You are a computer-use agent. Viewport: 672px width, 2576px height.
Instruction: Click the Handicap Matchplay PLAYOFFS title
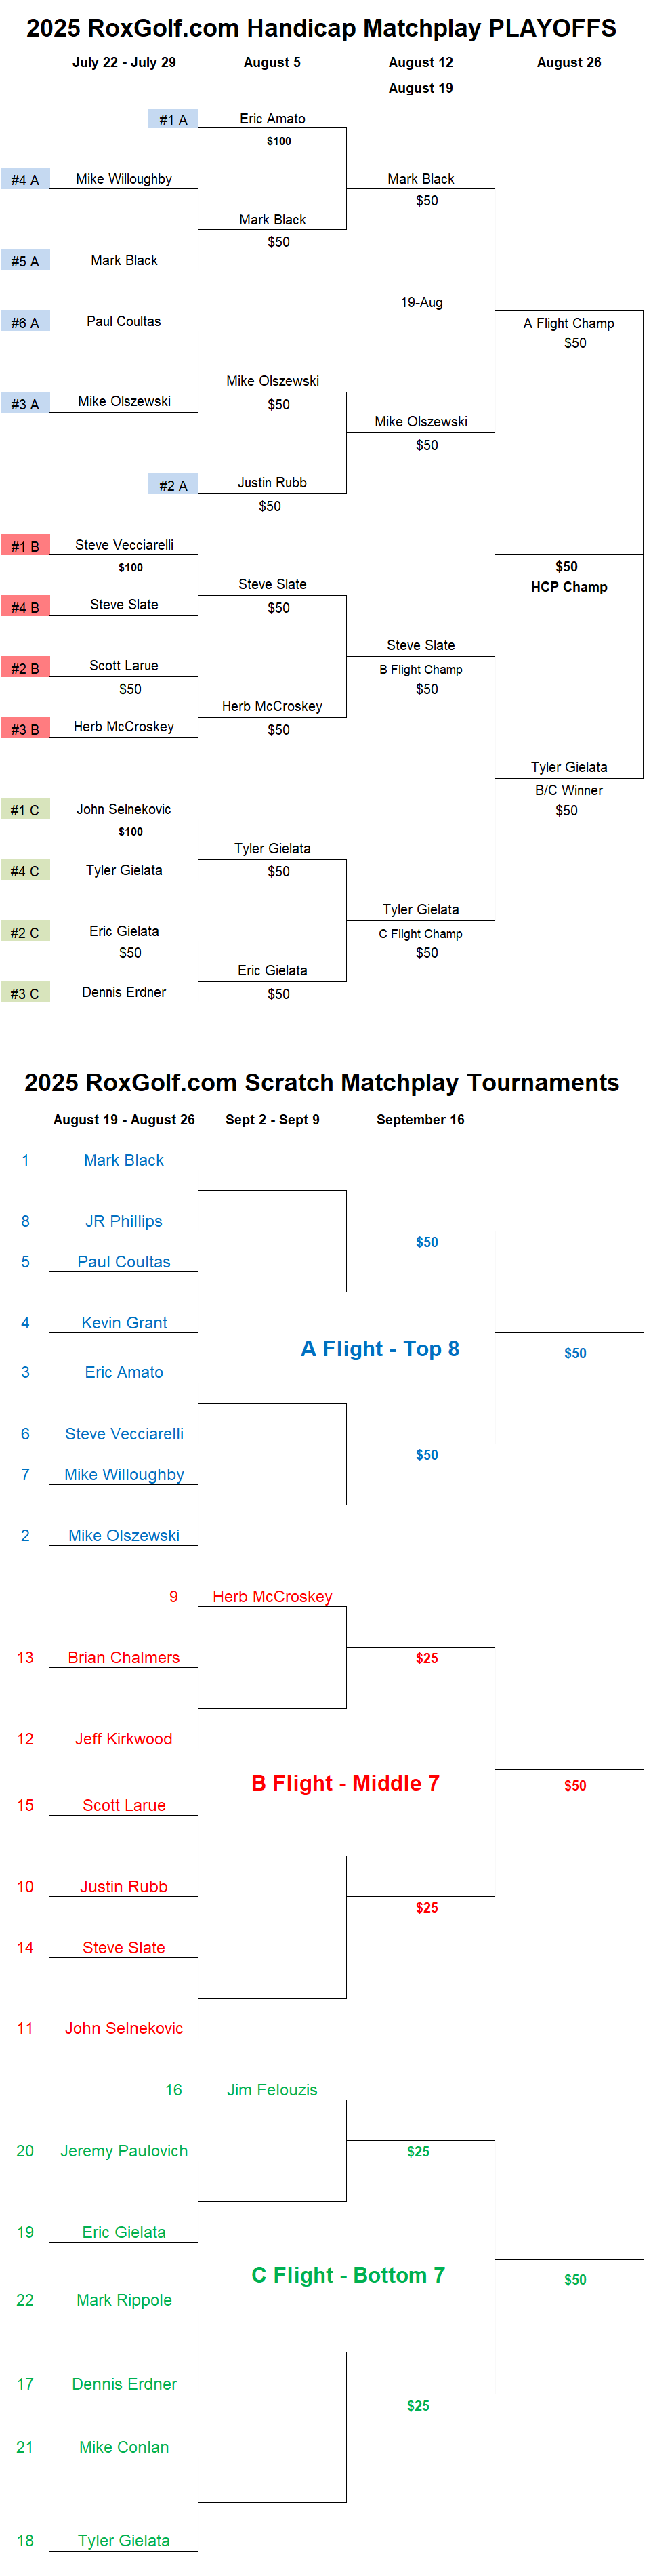click(x=321, y=28)
